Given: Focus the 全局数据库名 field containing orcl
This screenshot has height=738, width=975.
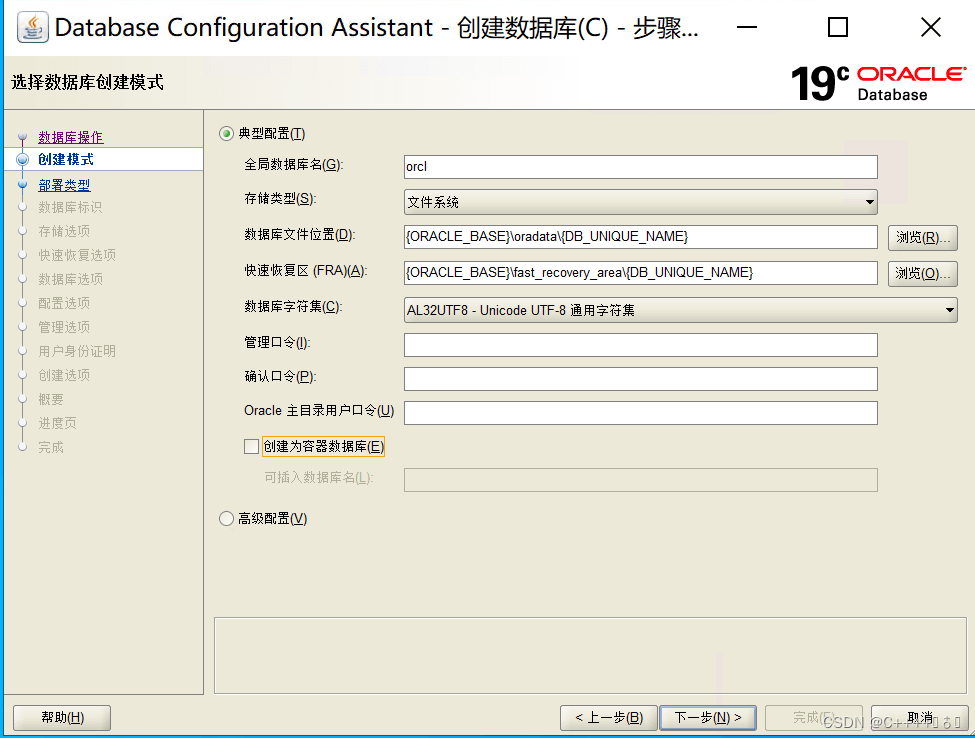Looking at the screenshot, I should [x=640, y=167].
